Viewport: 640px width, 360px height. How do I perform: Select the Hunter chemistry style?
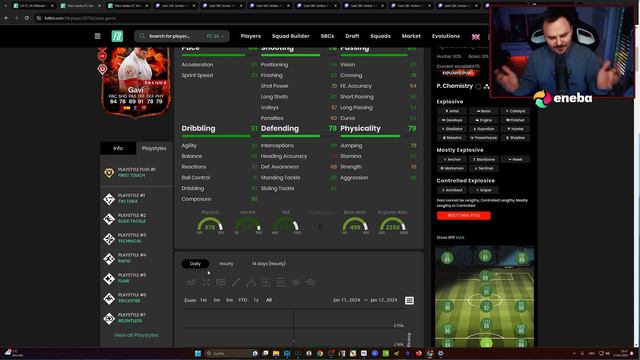point(516,129)
